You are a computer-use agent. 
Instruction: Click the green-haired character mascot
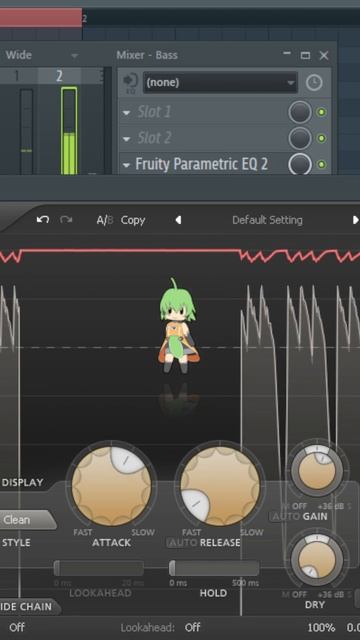178,326
